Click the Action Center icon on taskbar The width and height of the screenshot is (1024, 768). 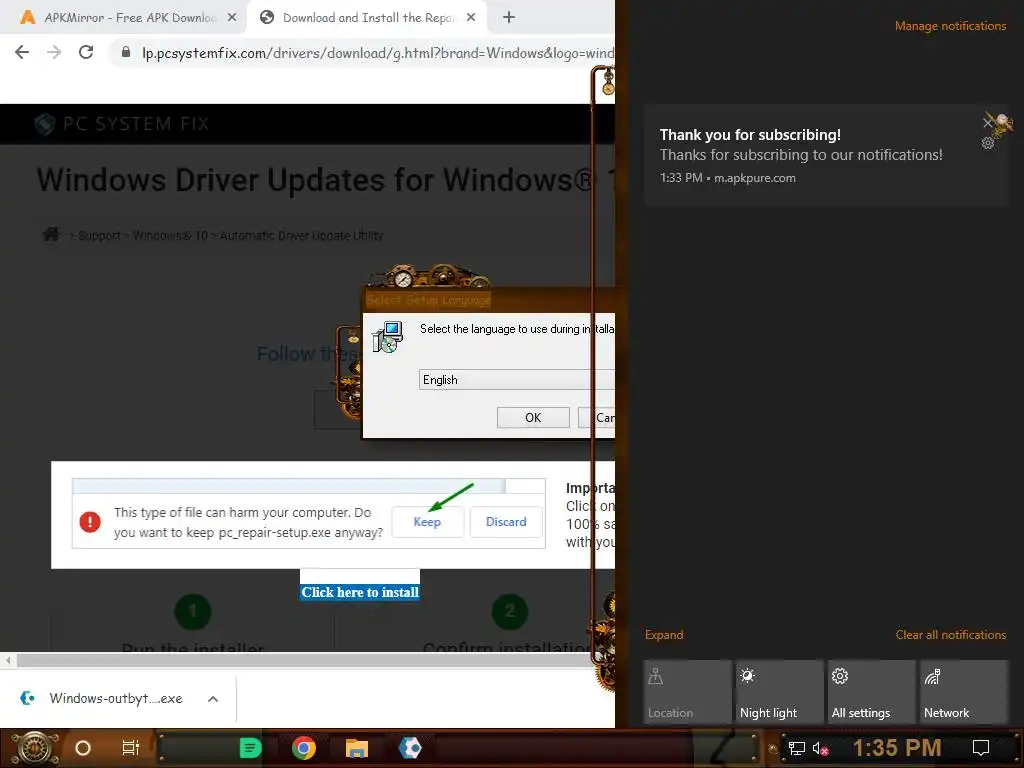coord(981,748)
